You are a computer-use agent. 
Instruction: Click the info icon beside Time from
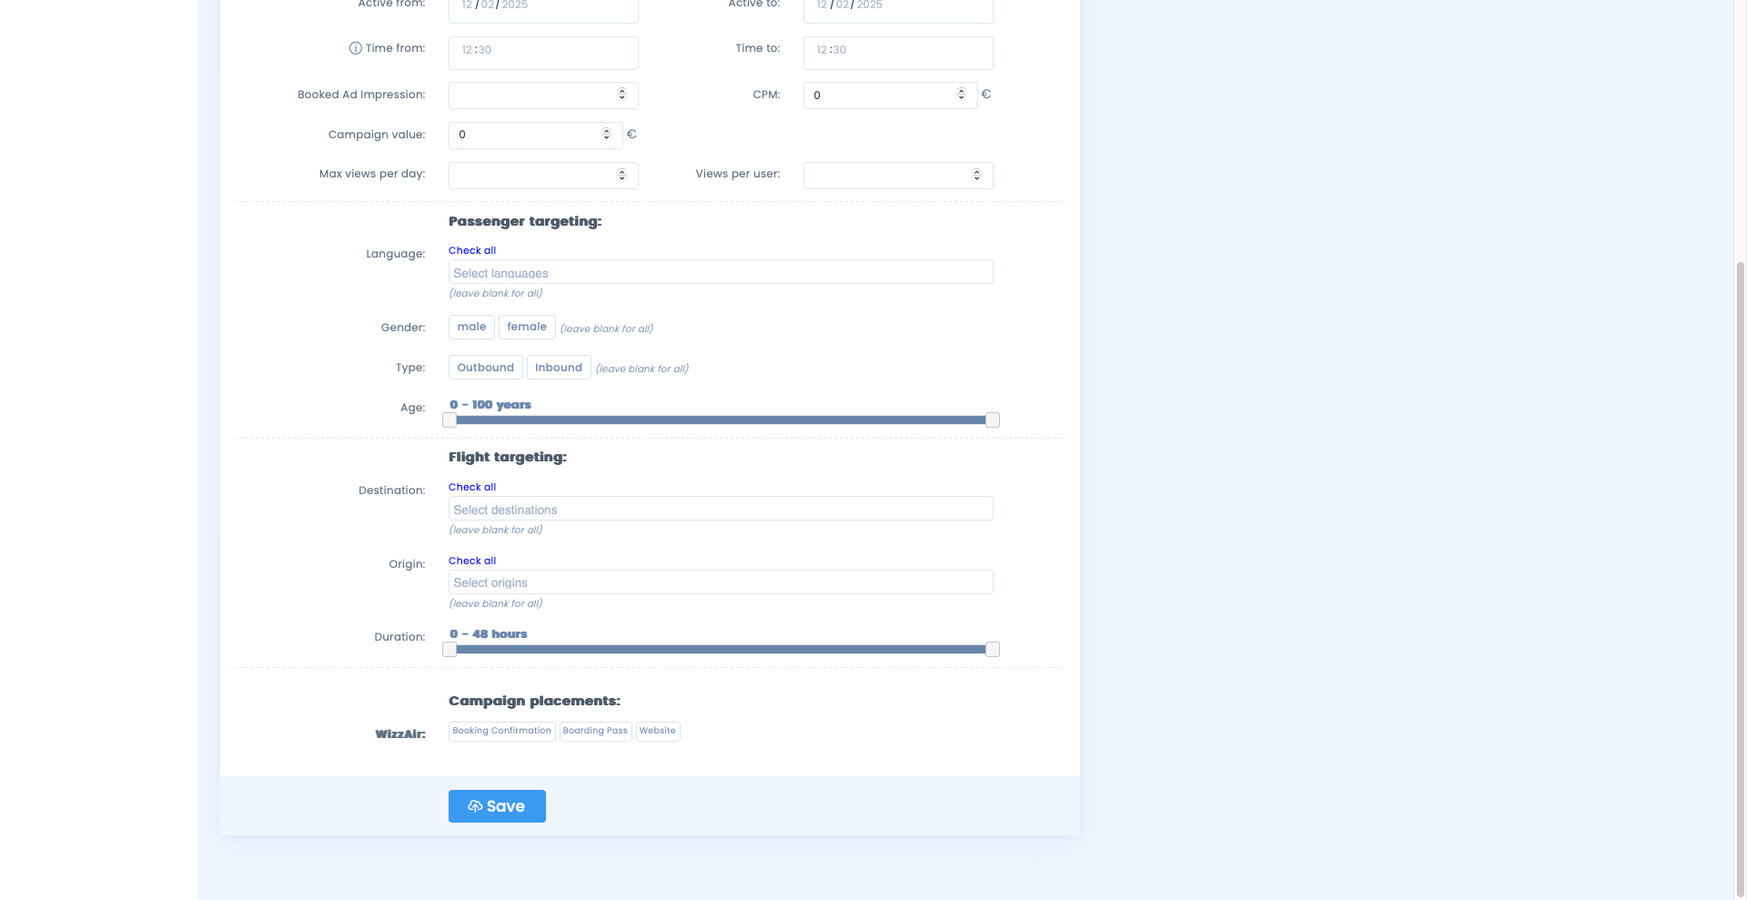(x=355, y=49)
